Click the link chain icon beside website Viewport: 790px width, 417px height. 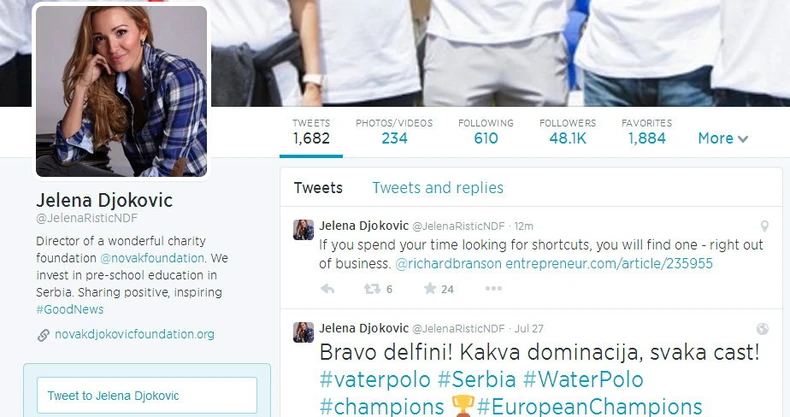(43, 335)
